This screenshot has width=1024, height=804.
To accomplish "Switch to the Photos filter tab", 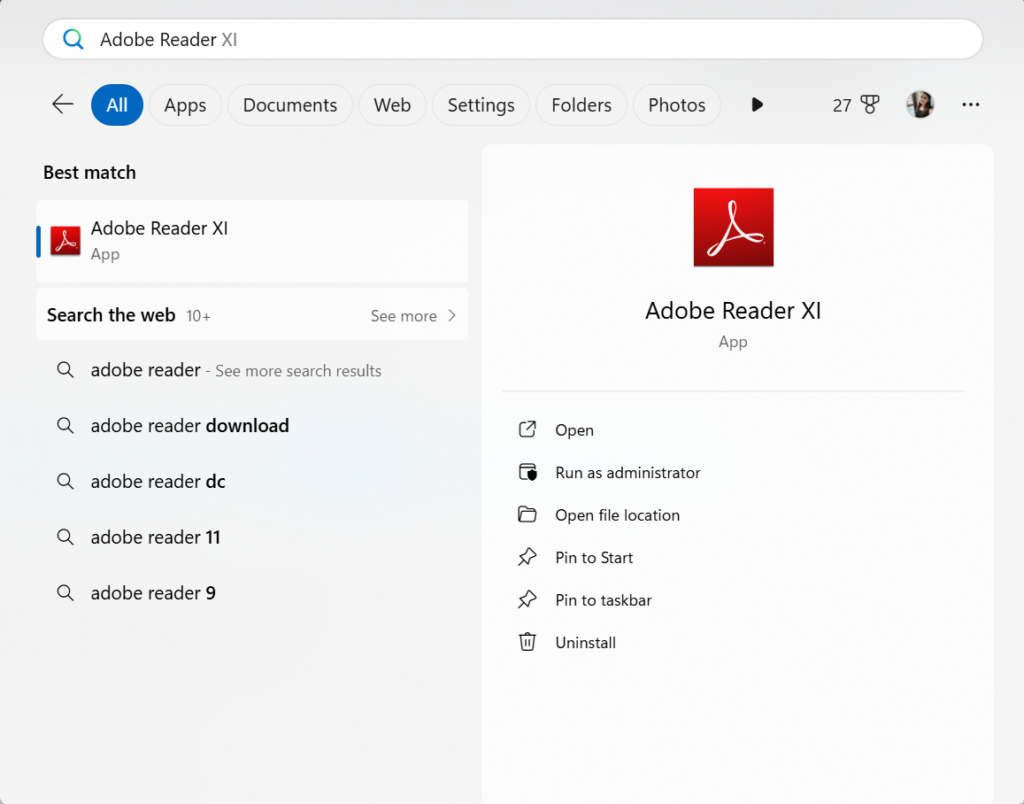I will coord(677,105).
